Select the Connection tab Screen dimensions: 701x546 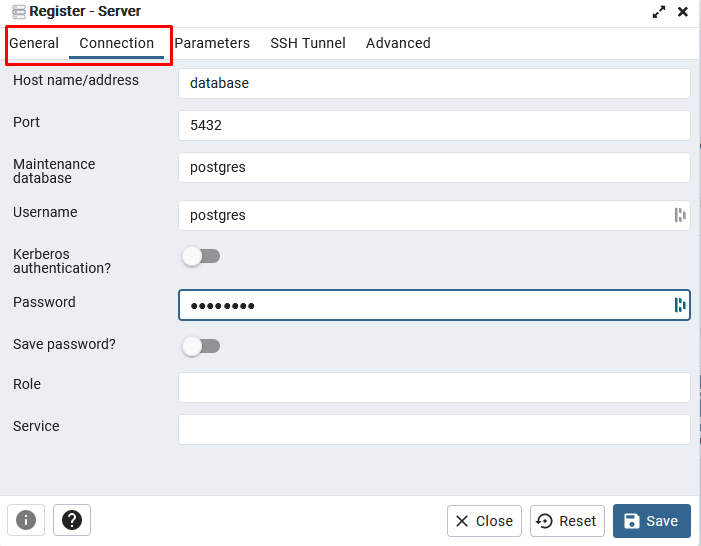point(116,43)
